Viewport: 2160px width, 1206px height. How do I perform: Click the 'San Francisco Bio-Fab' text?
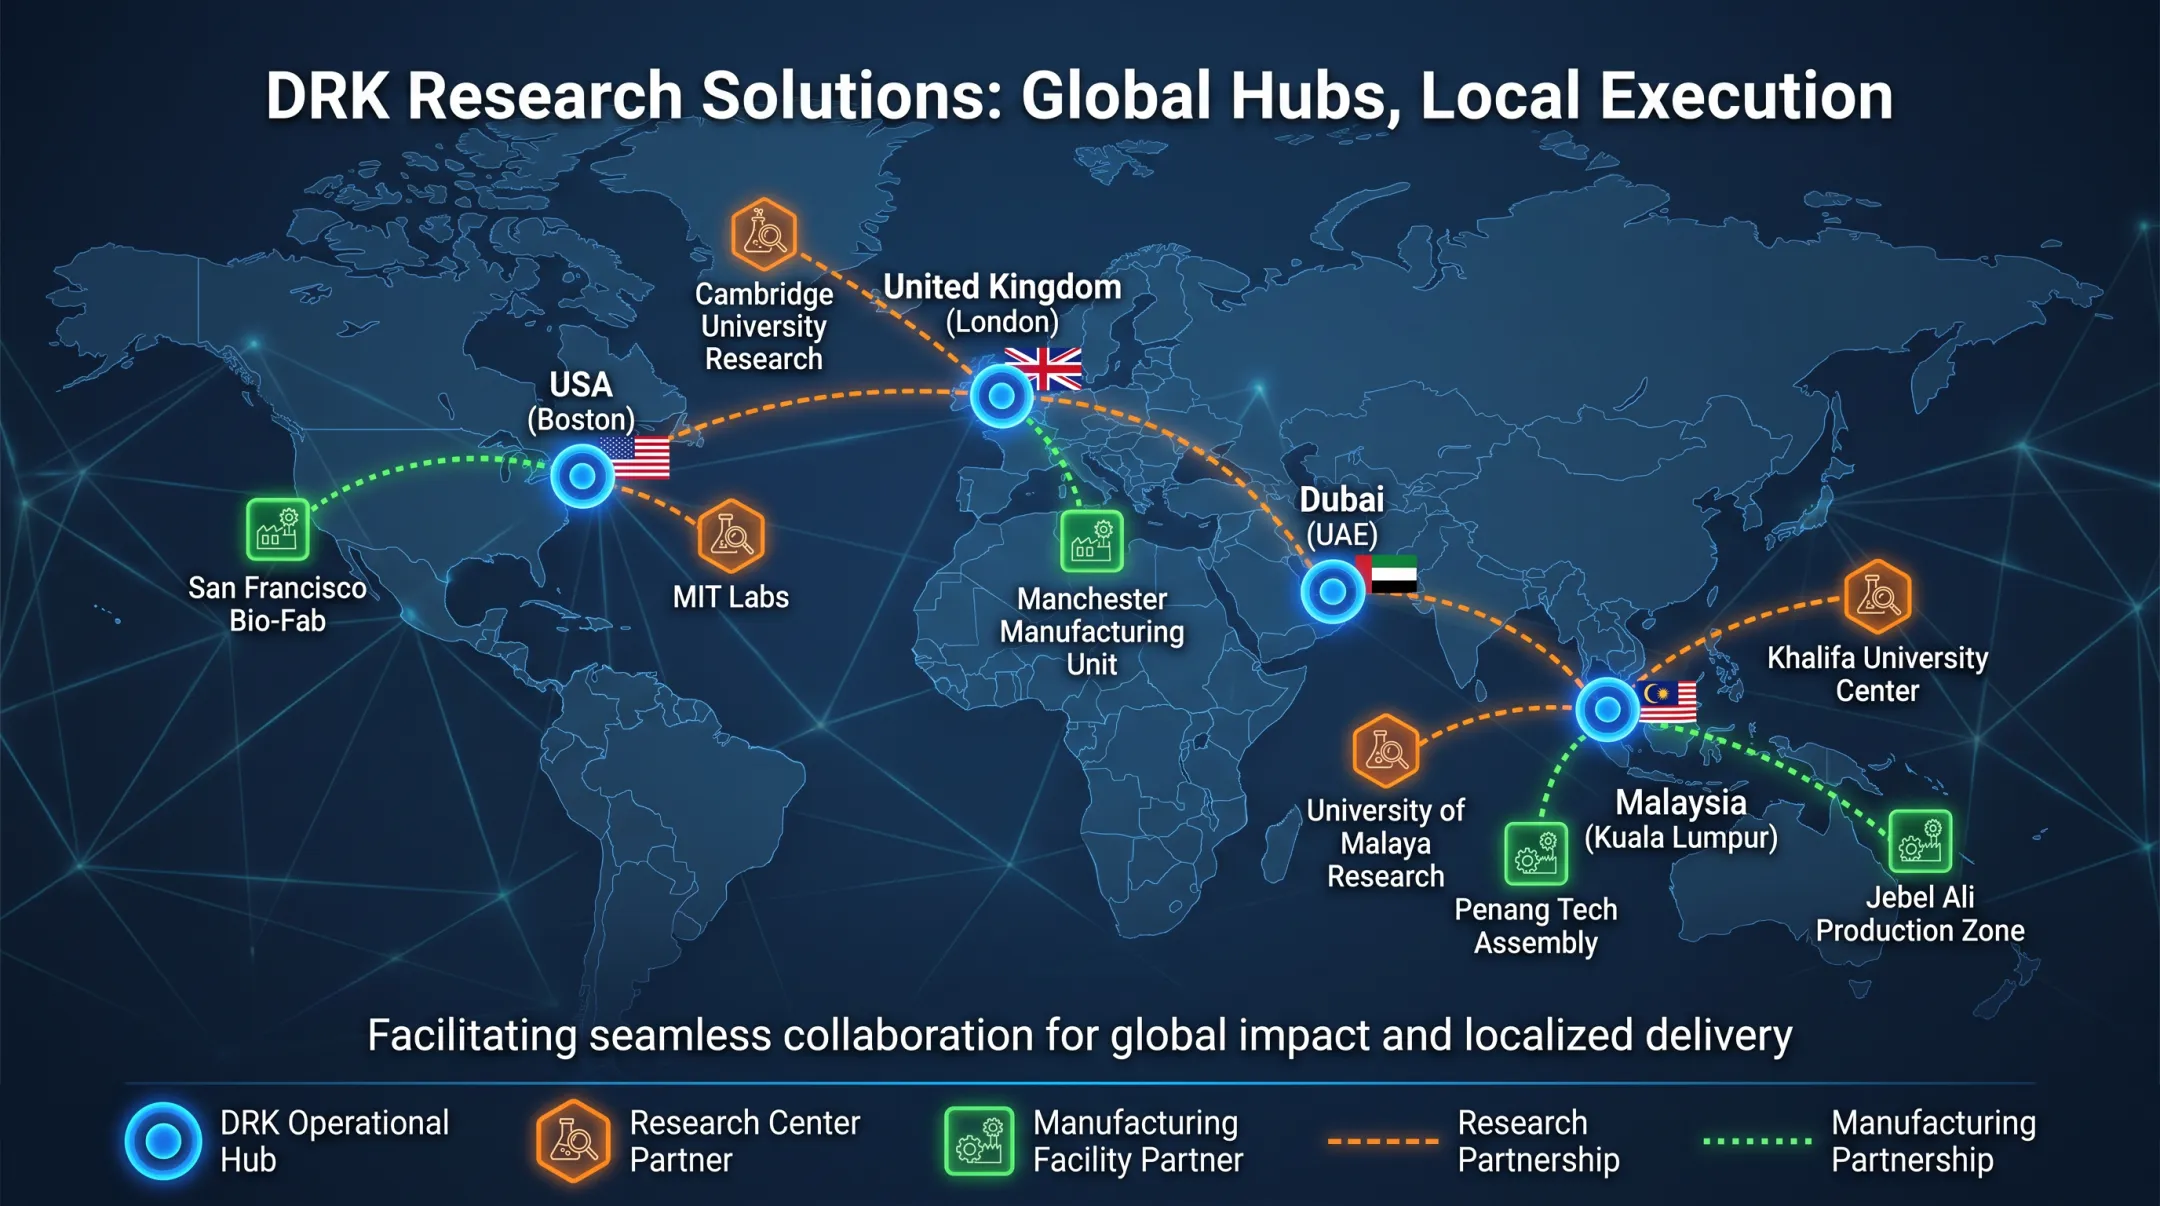point(278,604)
